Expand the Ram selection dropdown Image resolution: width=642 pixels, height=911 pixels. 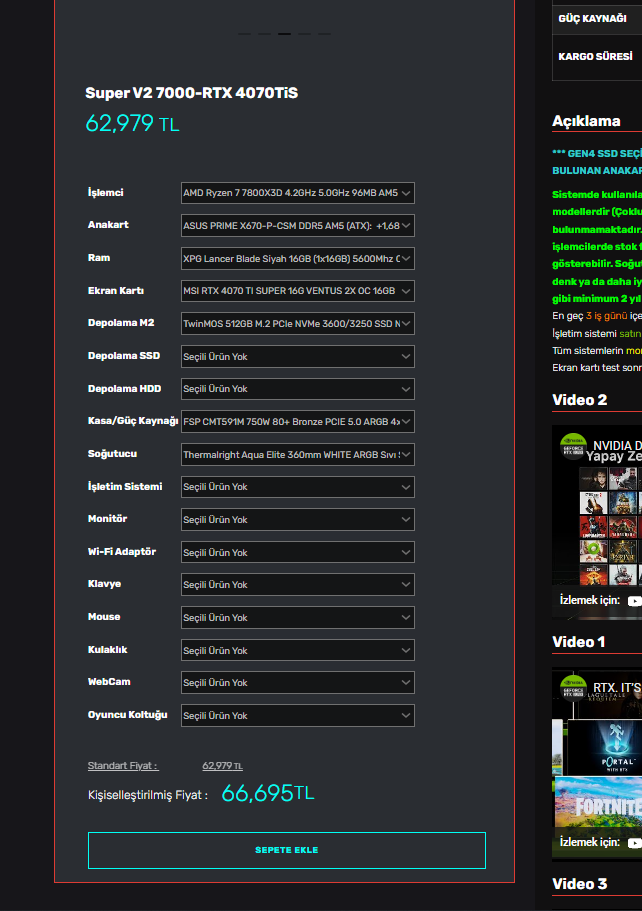pos(297,259)
